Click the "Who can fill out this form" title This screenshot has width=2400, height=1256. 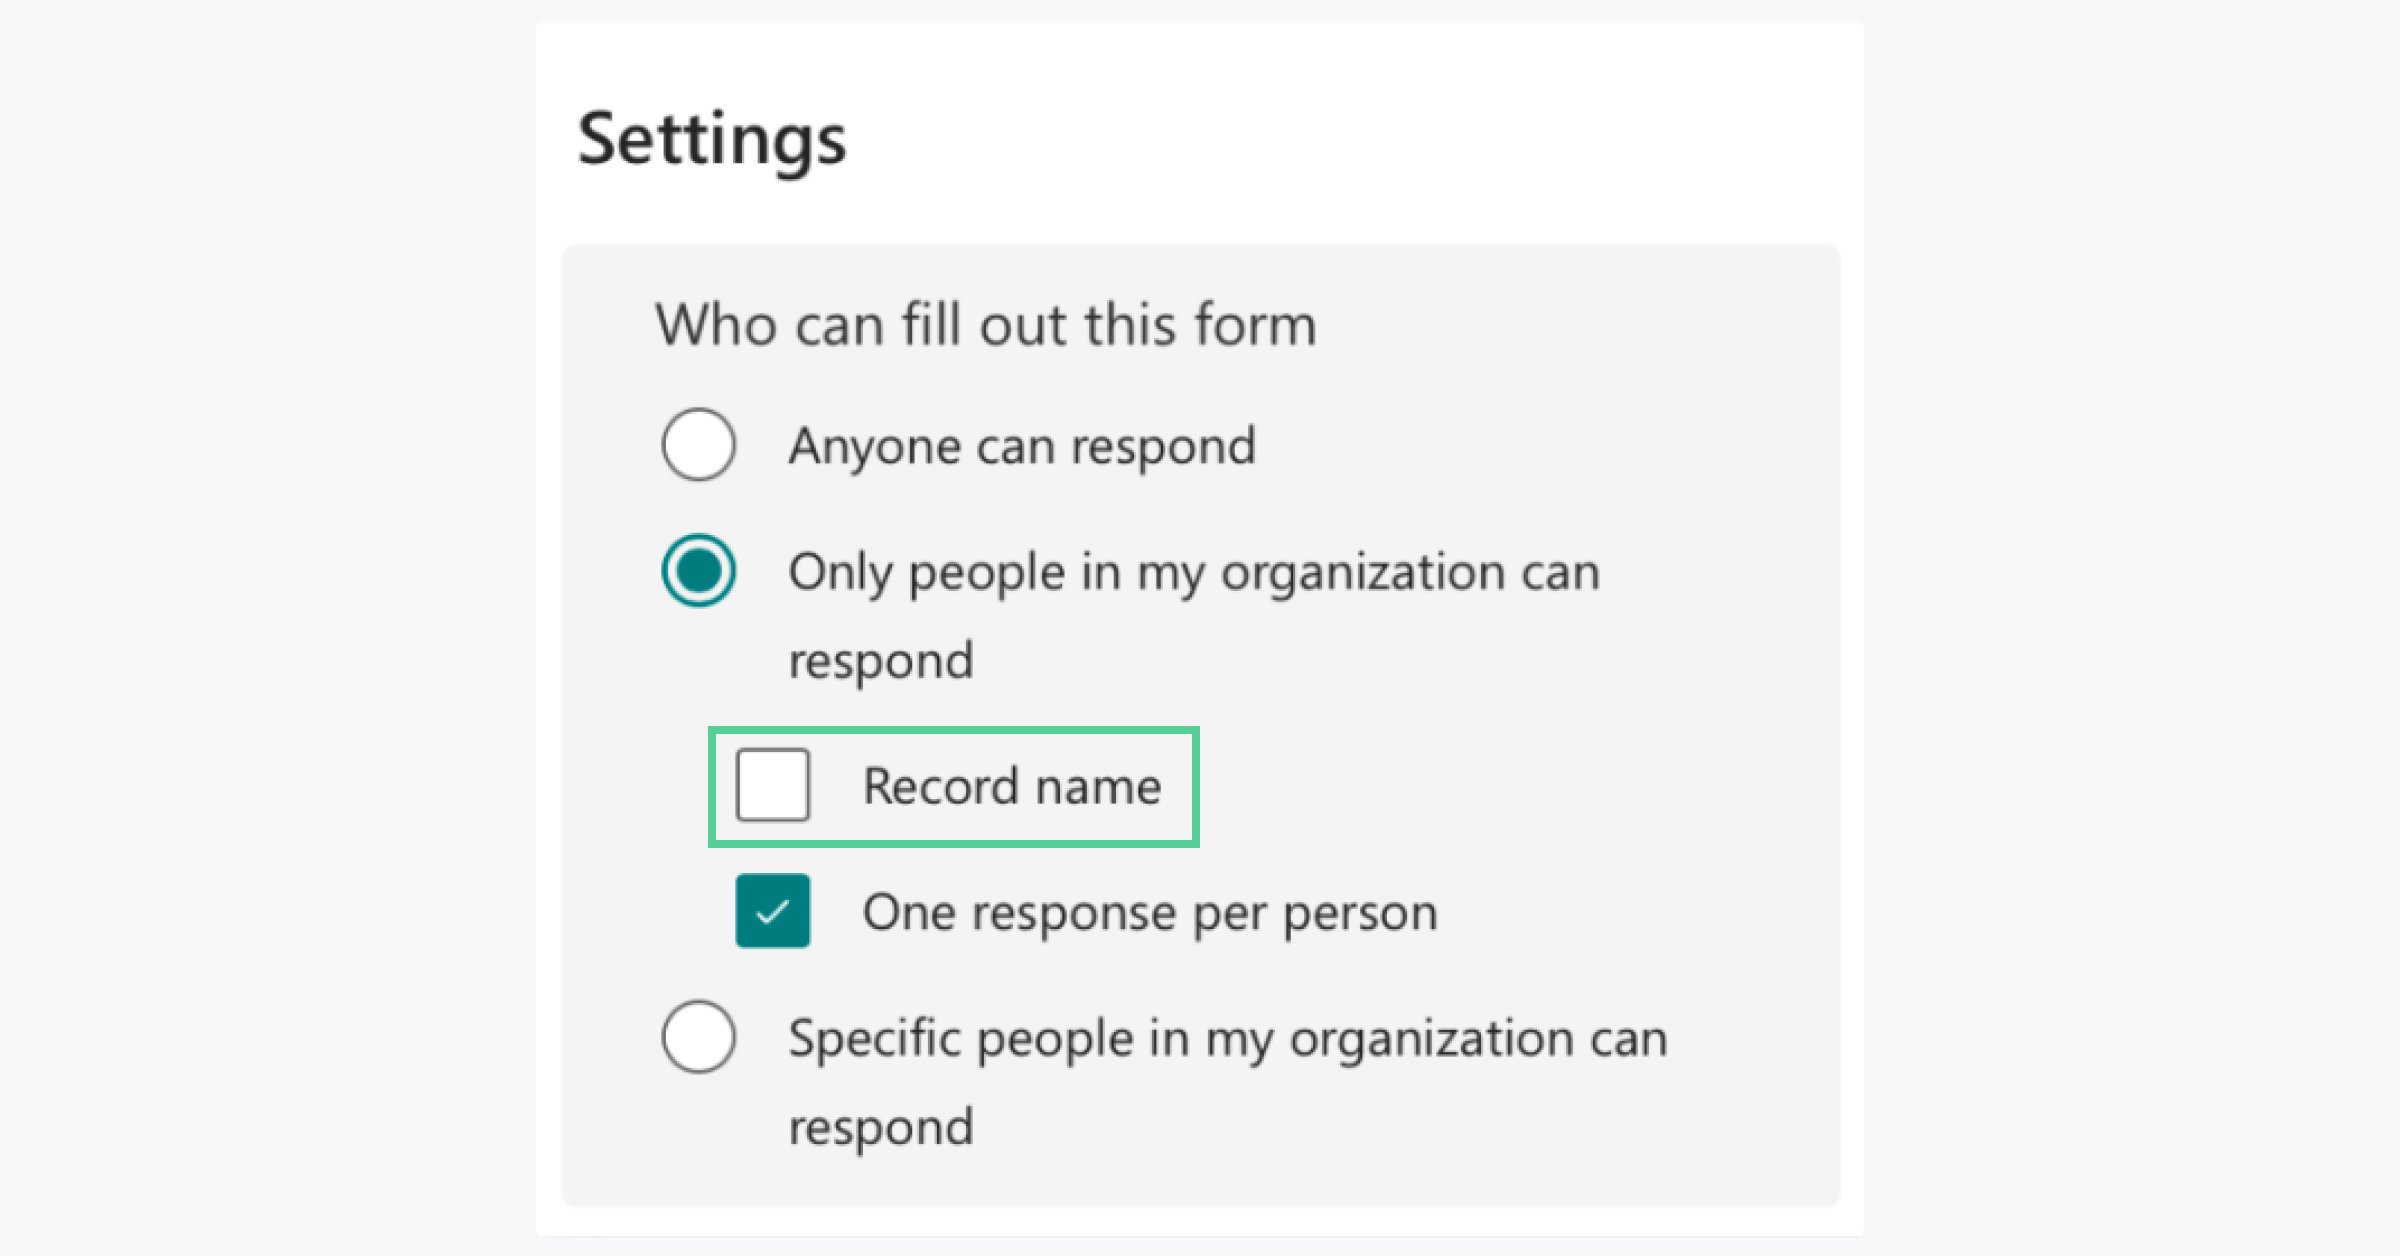[985, 325]
